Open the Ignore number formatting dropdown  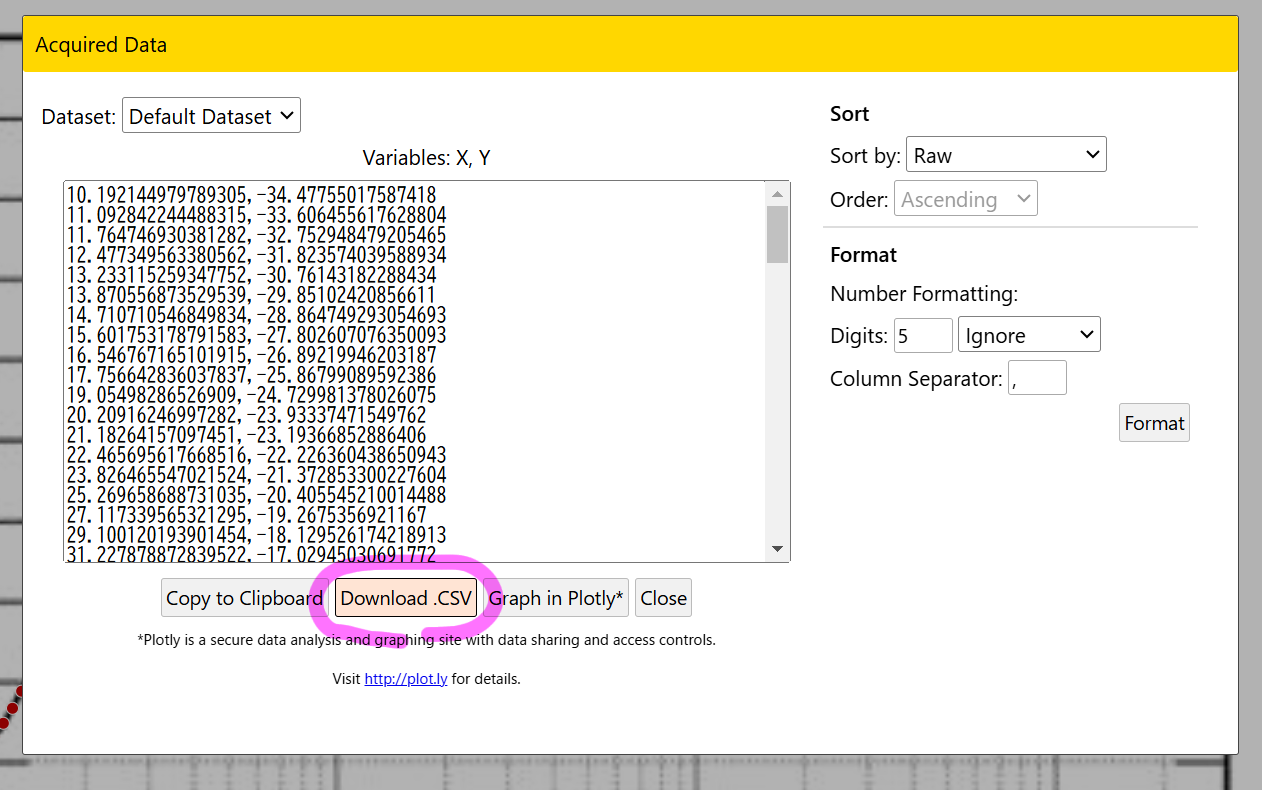click(1028, 335)
